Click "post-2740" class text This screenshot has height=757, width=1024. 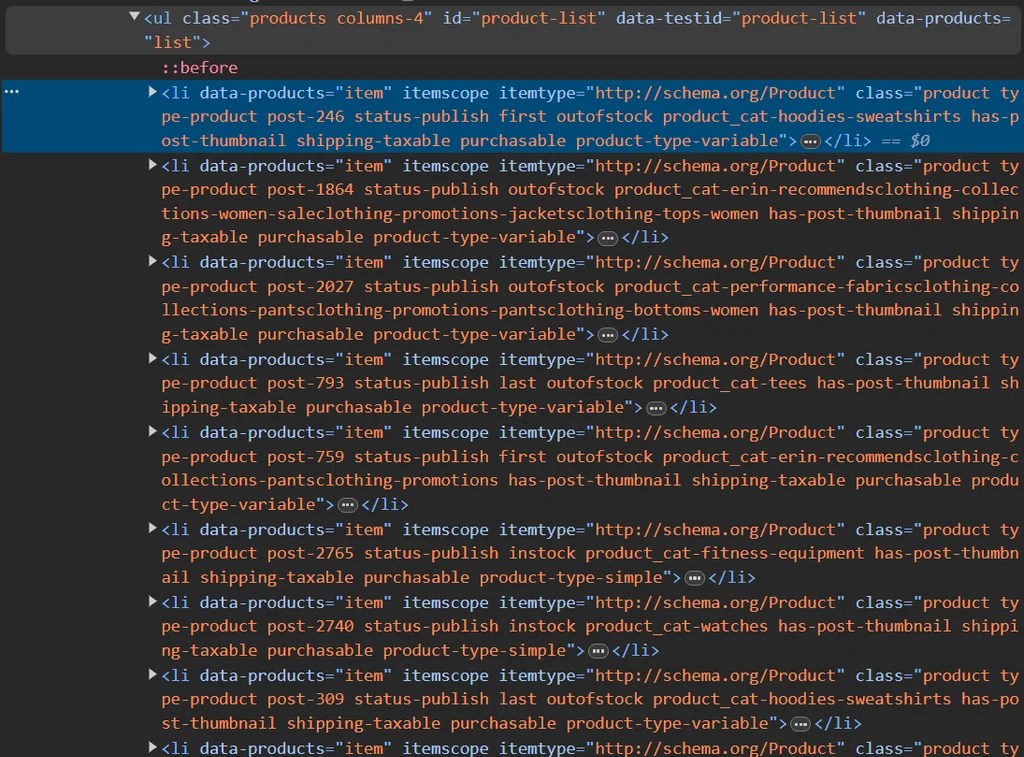point(310,626)
